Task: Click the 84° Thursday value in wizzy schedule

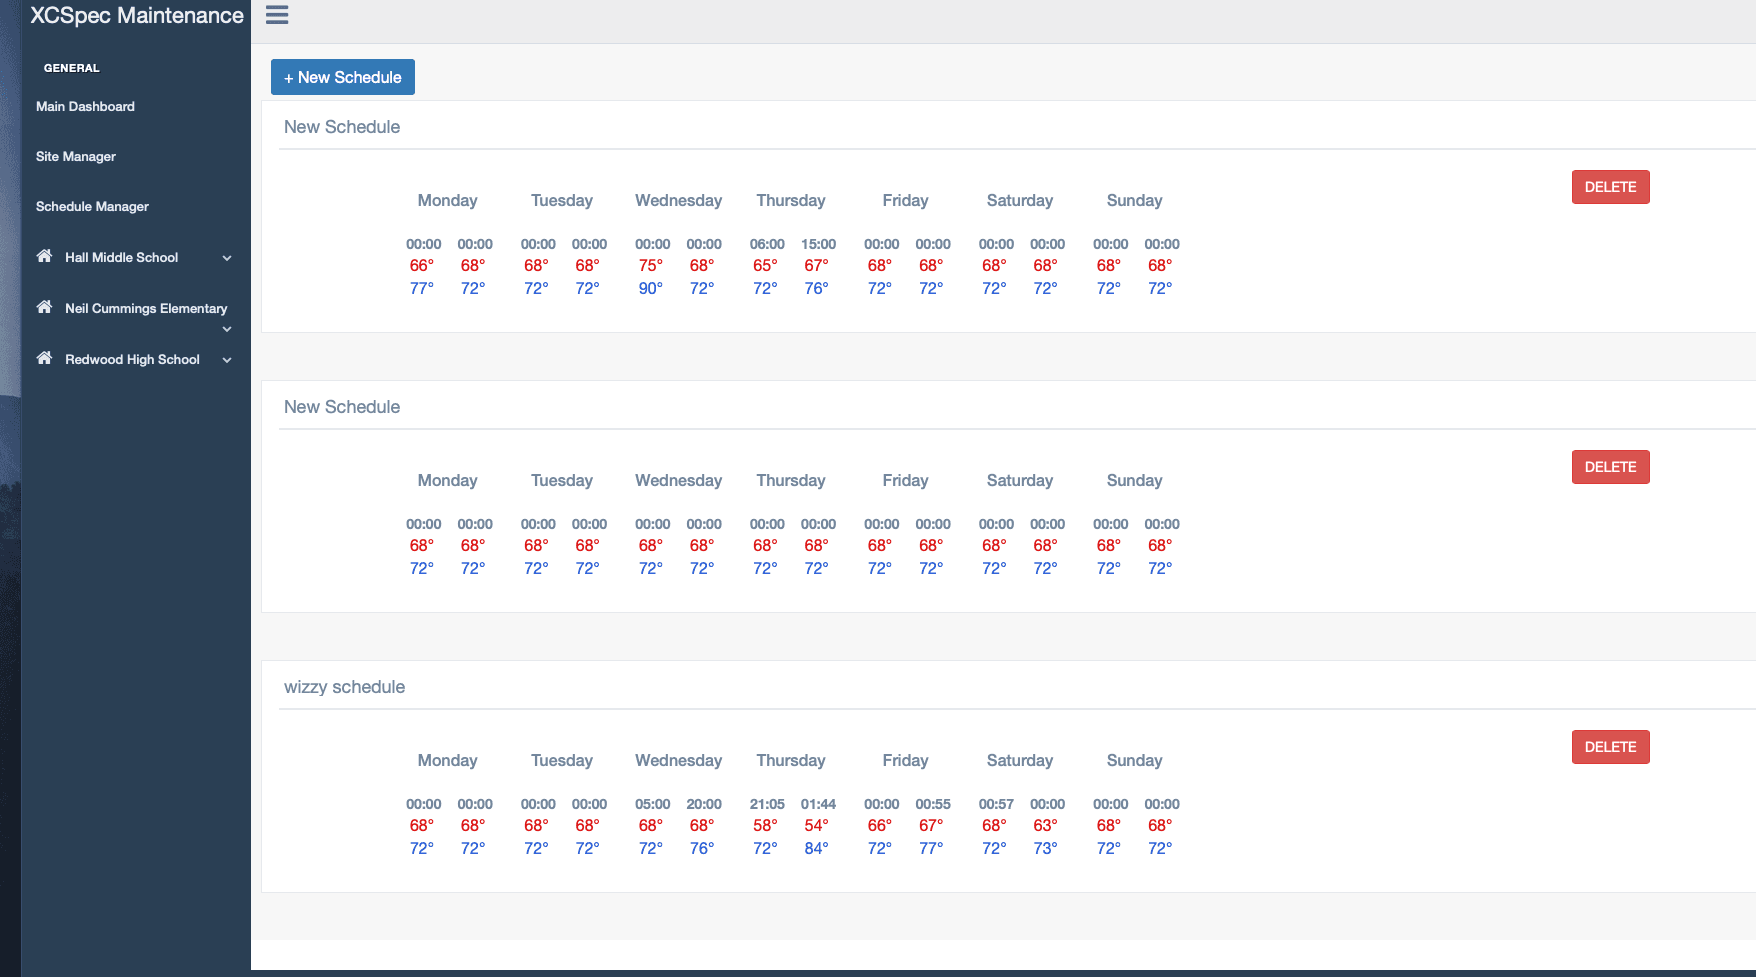Action: click(816, 849)
